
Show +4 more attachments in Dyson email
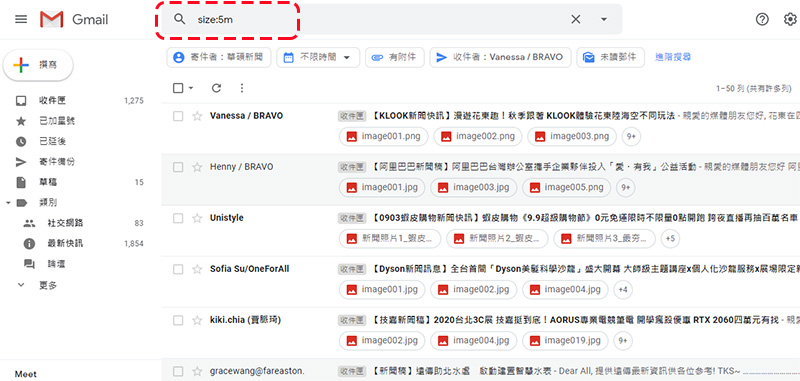click(622, 290)
